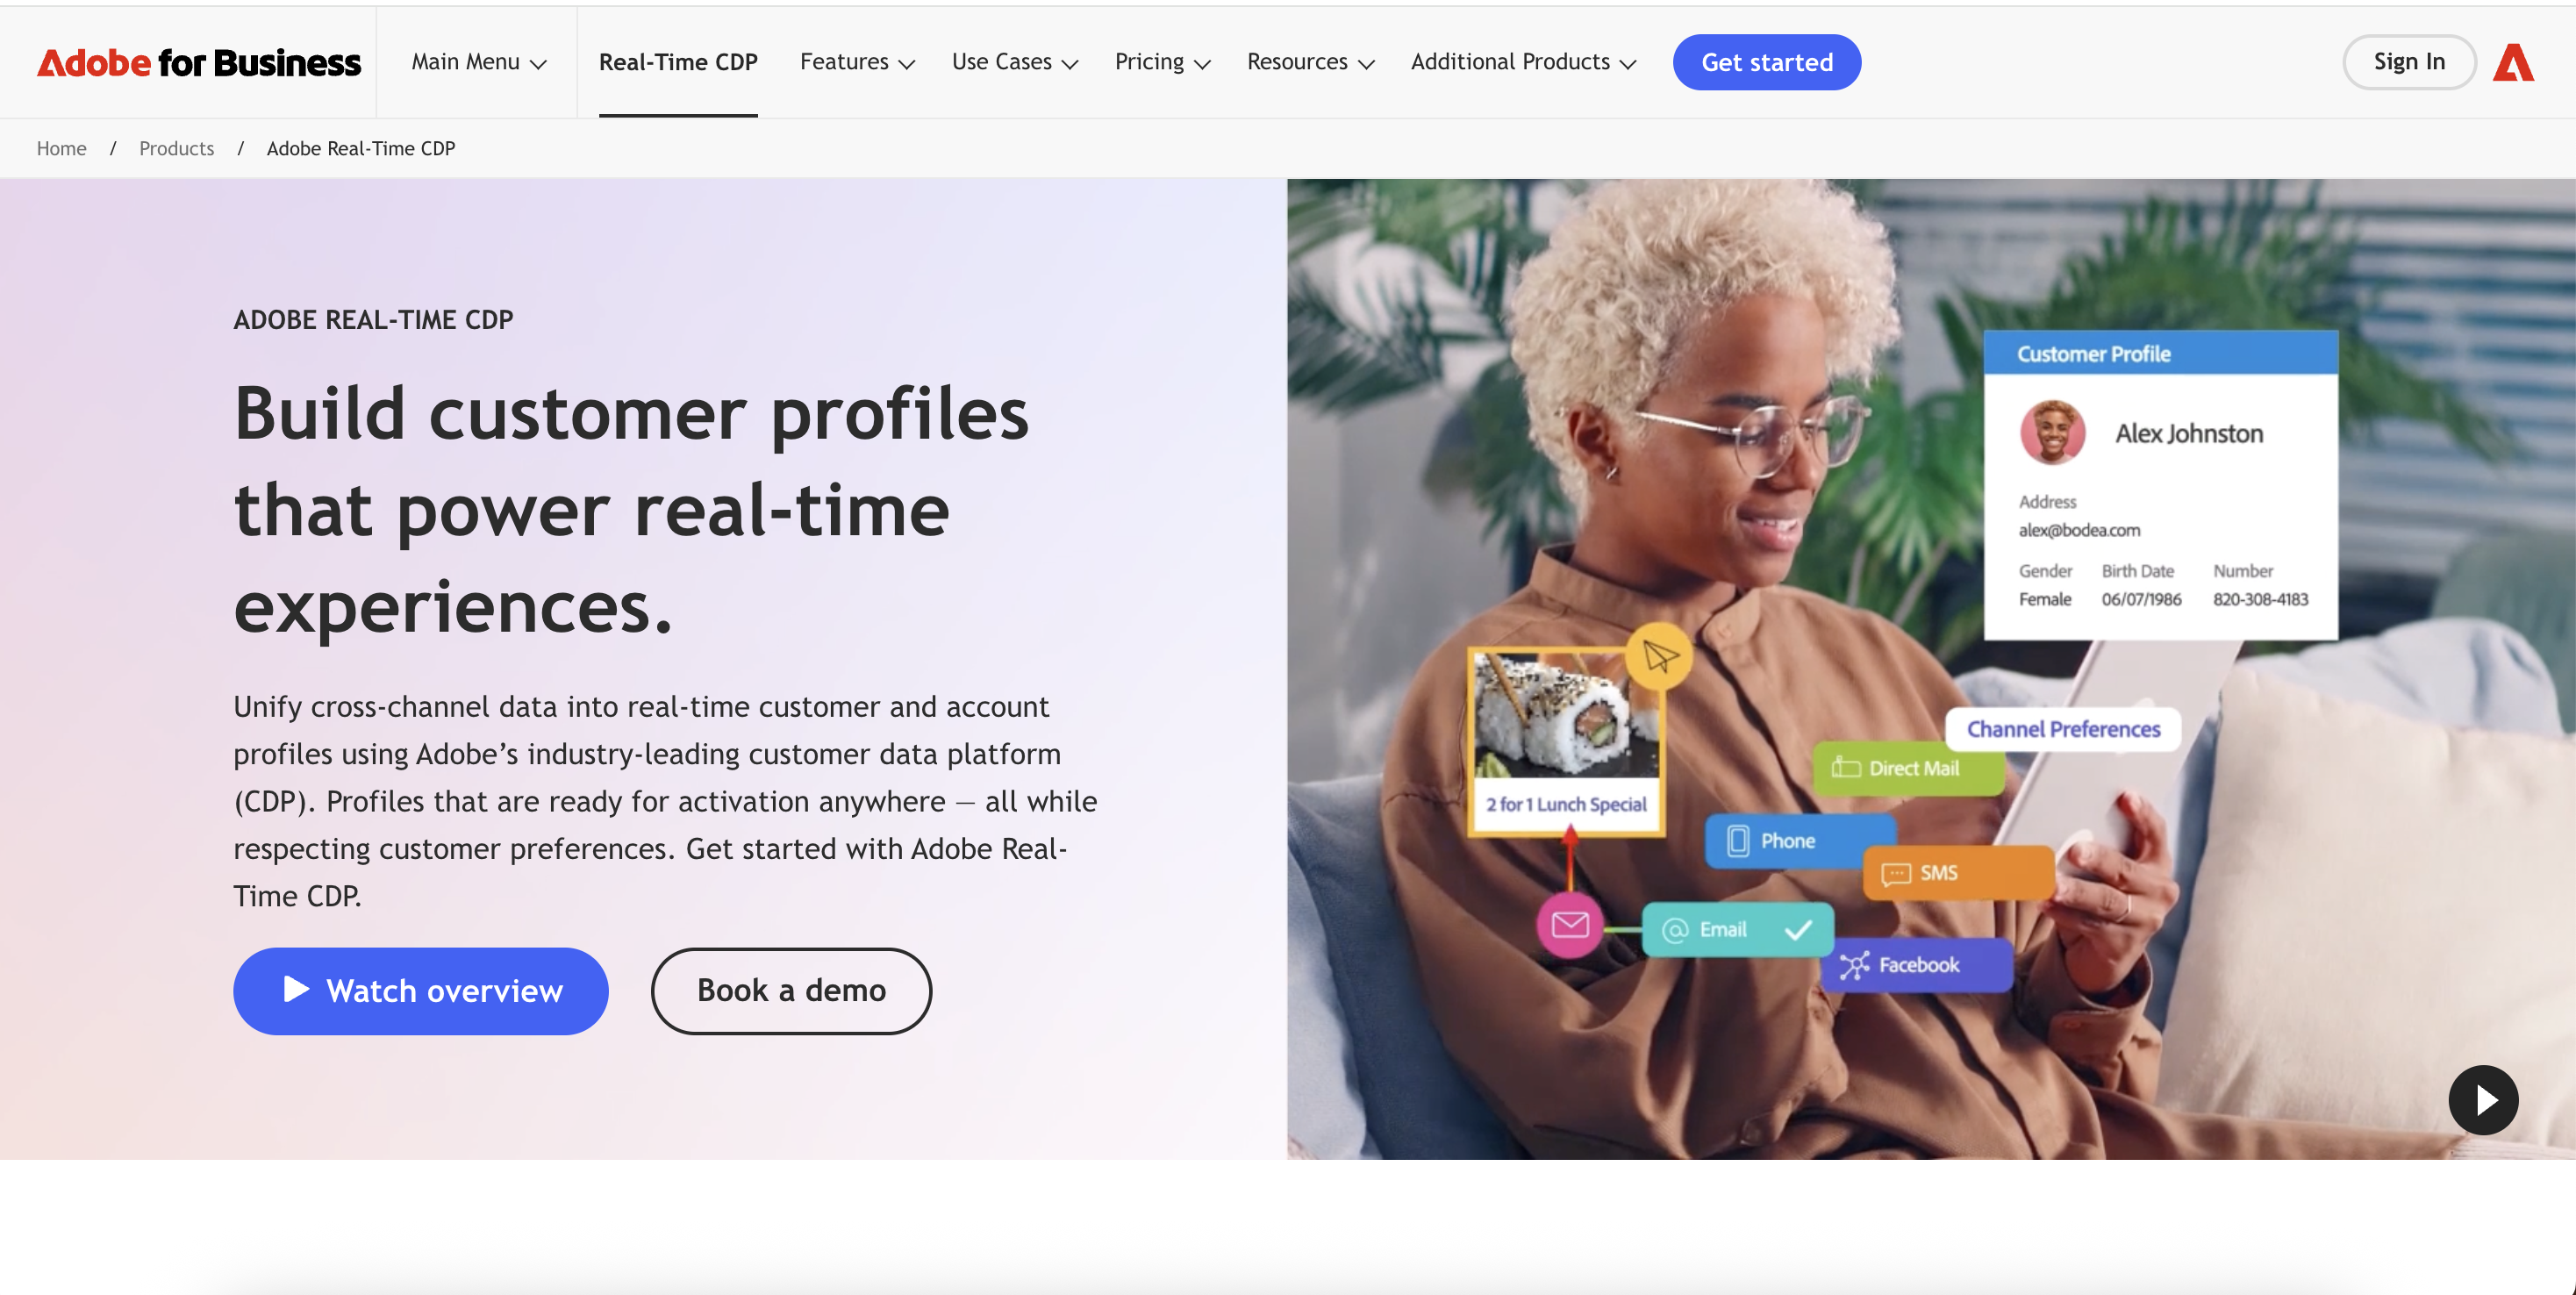Expand the Main Menu dropdown
Viewport: 2576px width, 1295px height.
479,62
